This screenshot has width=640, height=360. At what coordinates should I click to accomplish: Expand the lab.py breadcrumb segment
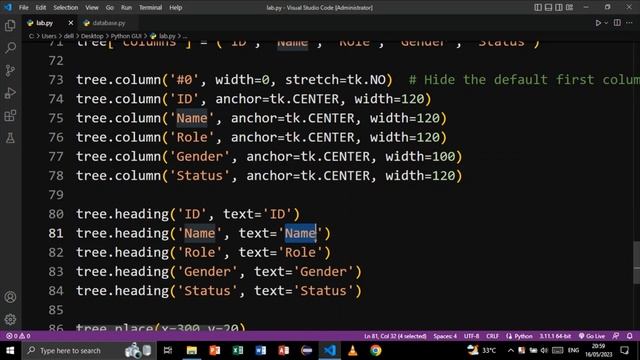coord(163,36)
